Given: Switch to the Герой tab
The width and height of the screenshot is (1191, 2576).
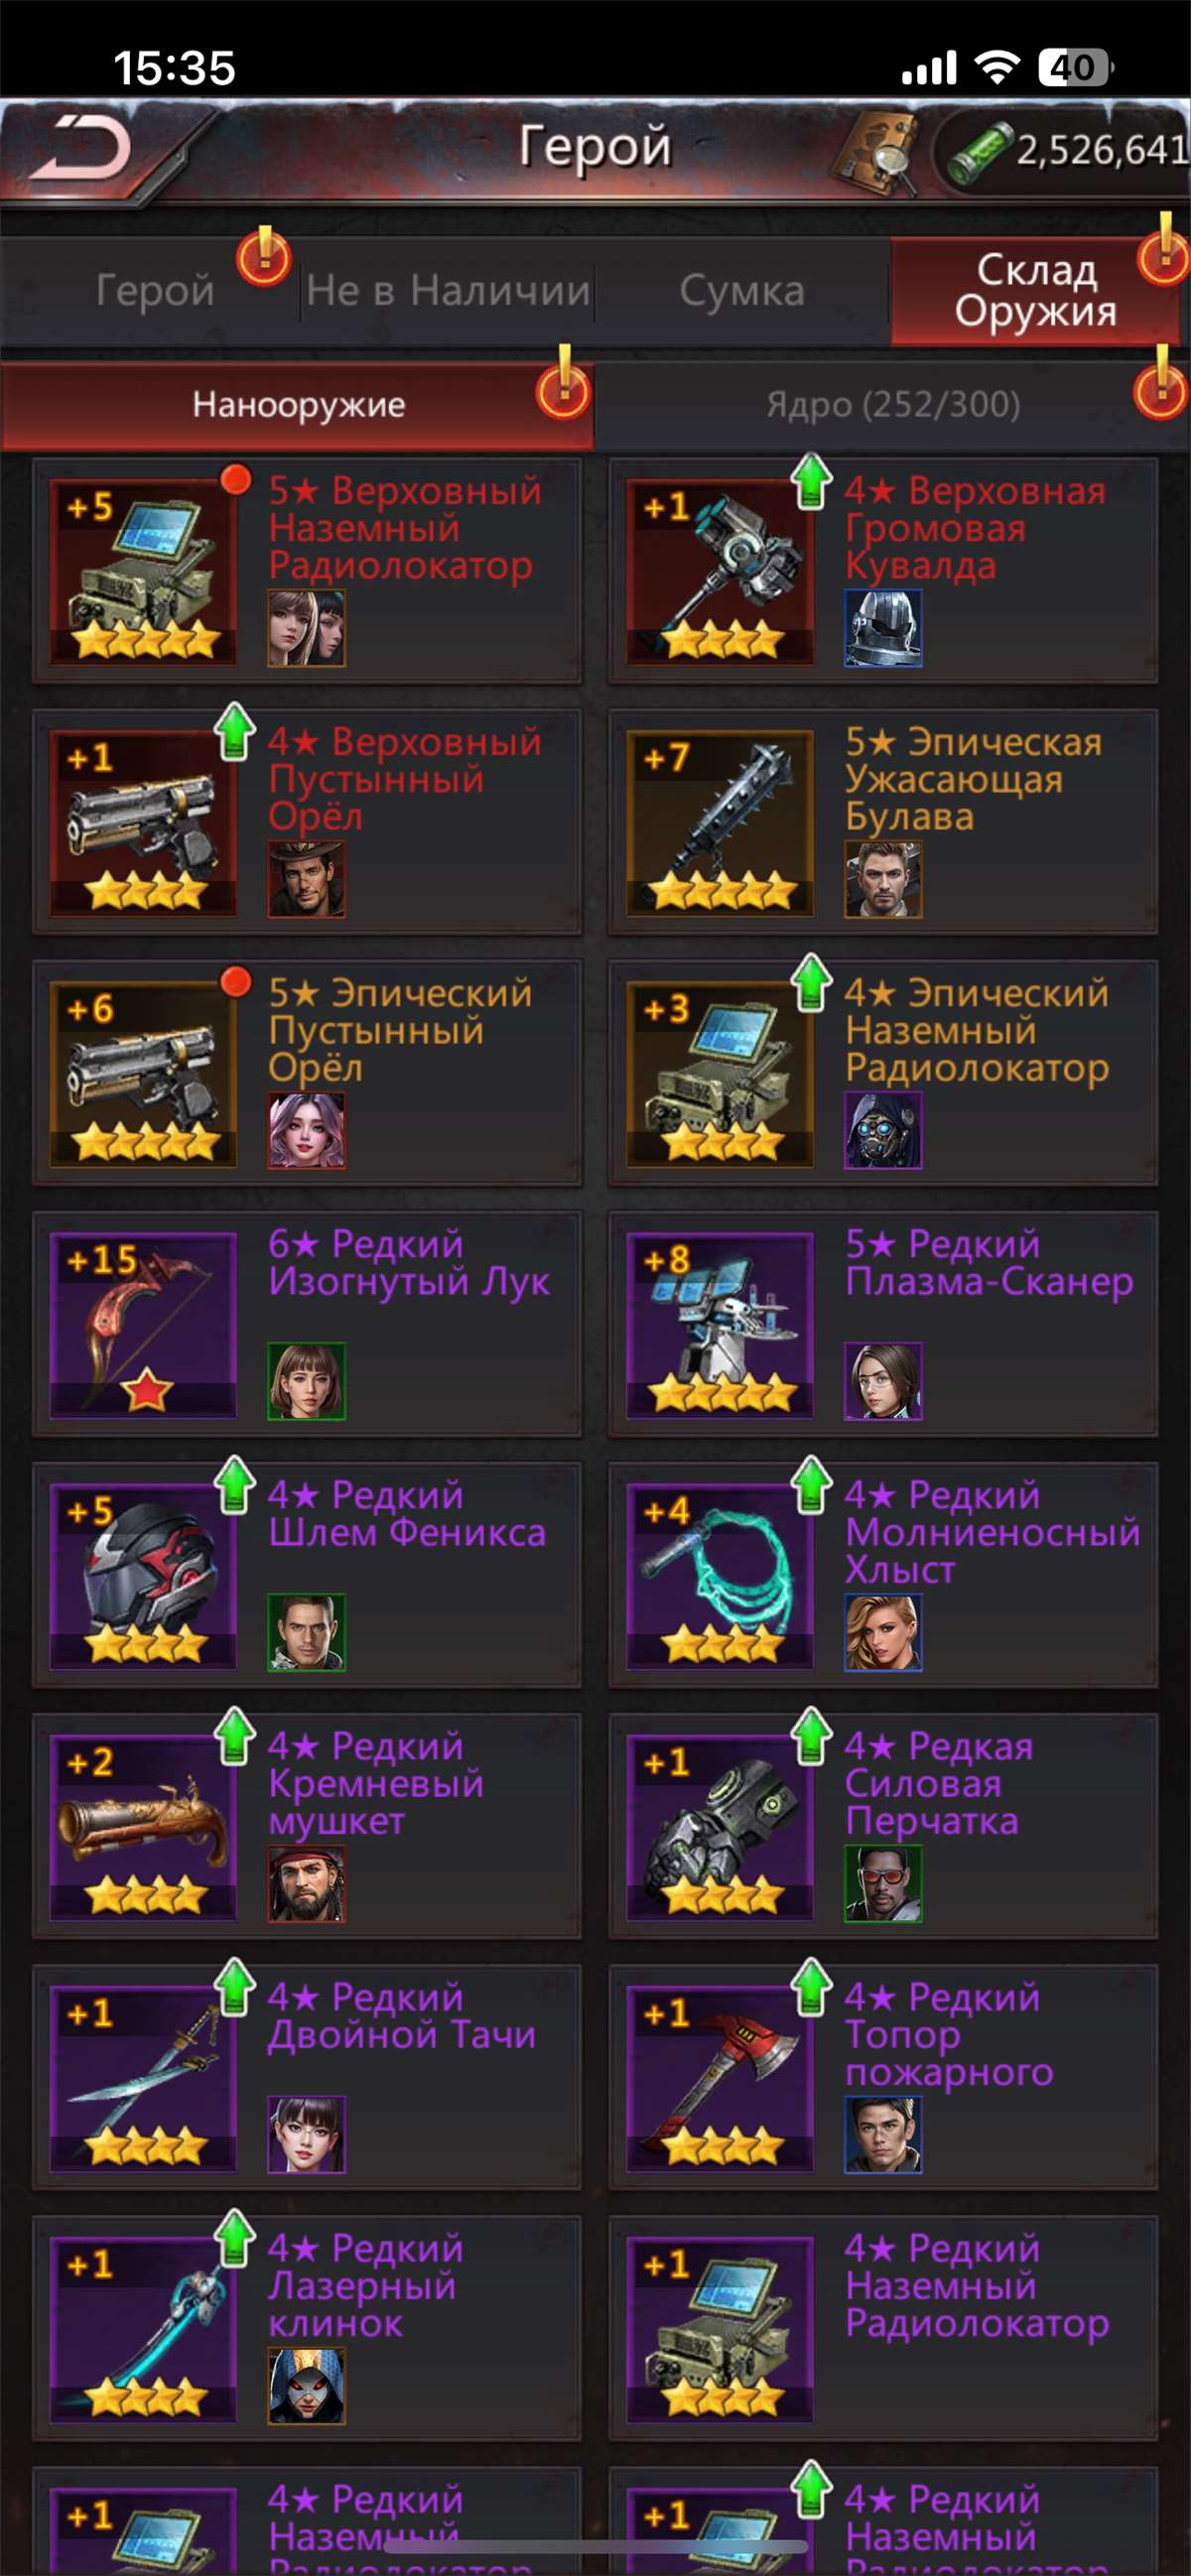Looking at the screenshot, I should [x=155, y=291].
